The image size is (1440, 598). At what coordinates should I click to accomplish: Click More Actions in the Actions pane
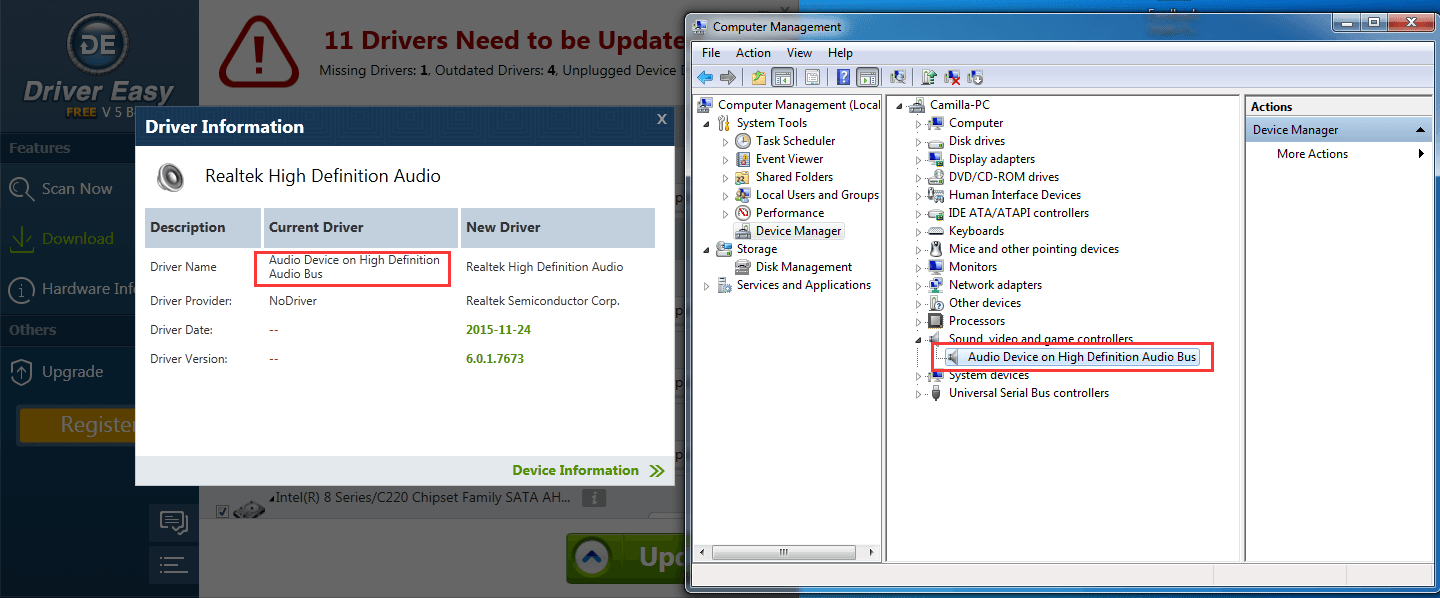pyautogui.click(x=1312, y=154)
